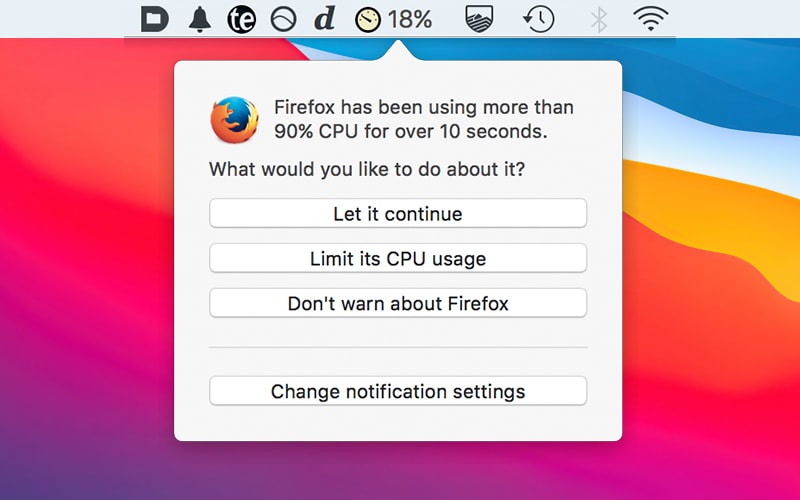Click the circle icon left of italic d
Viewport: 800px width, 500px height.
click(x=284, y=19)
